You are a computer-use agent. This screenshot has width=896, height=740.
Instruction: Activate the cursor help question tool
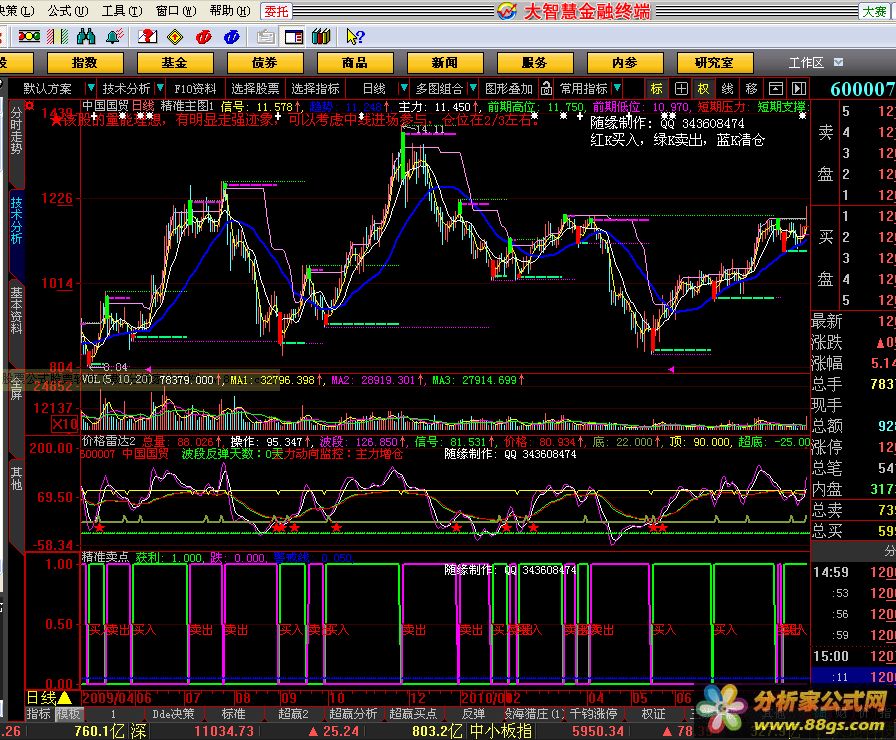click(355, 37)
